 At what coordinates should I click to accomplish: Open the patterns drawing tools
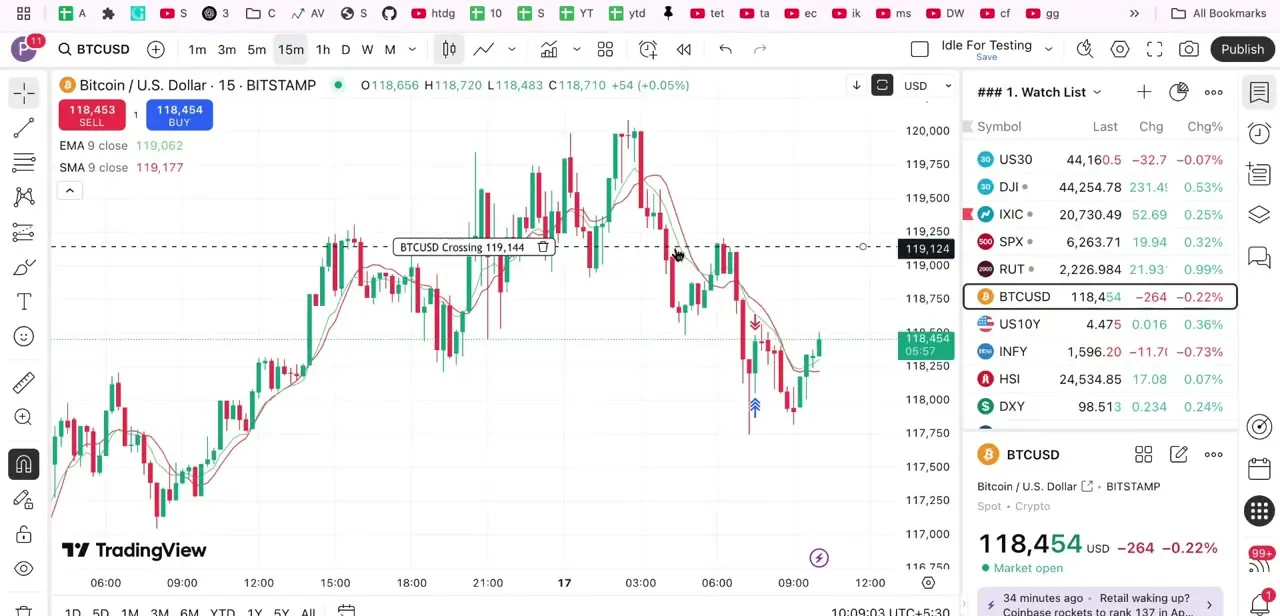point(24,197)
